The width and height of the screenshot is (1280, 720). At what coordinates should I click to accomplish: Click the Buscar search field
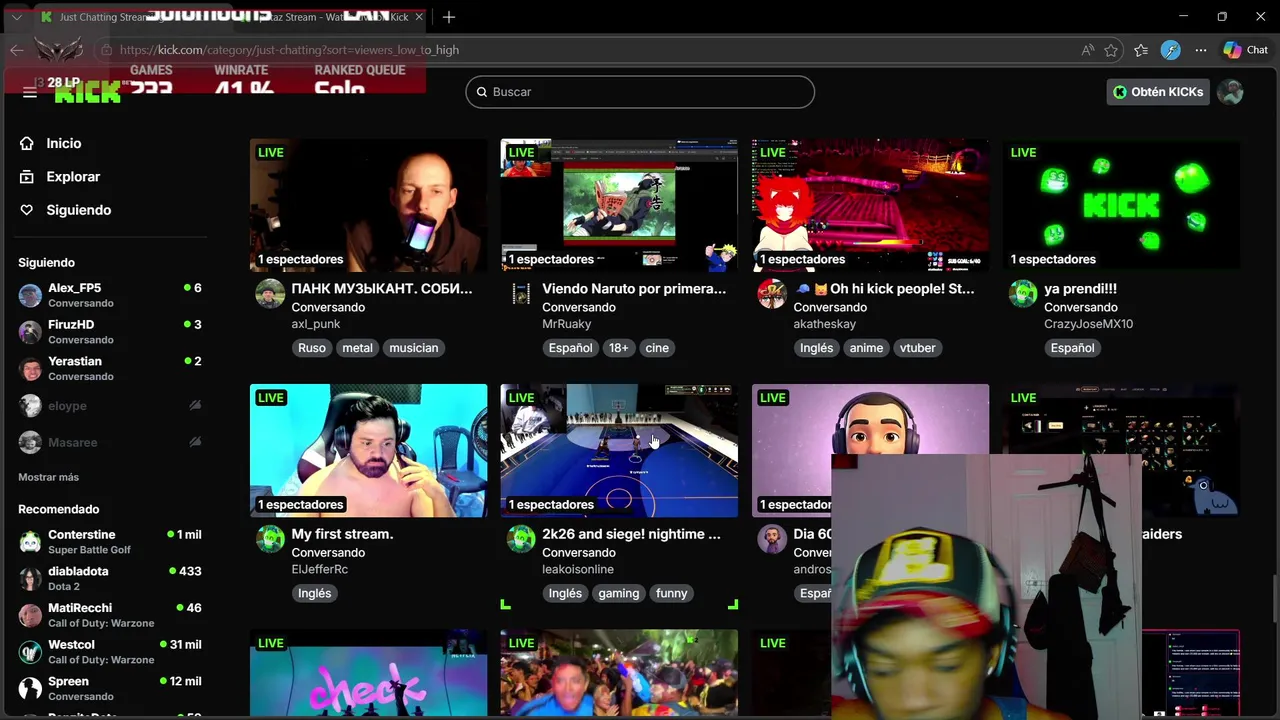pos(640,92)
